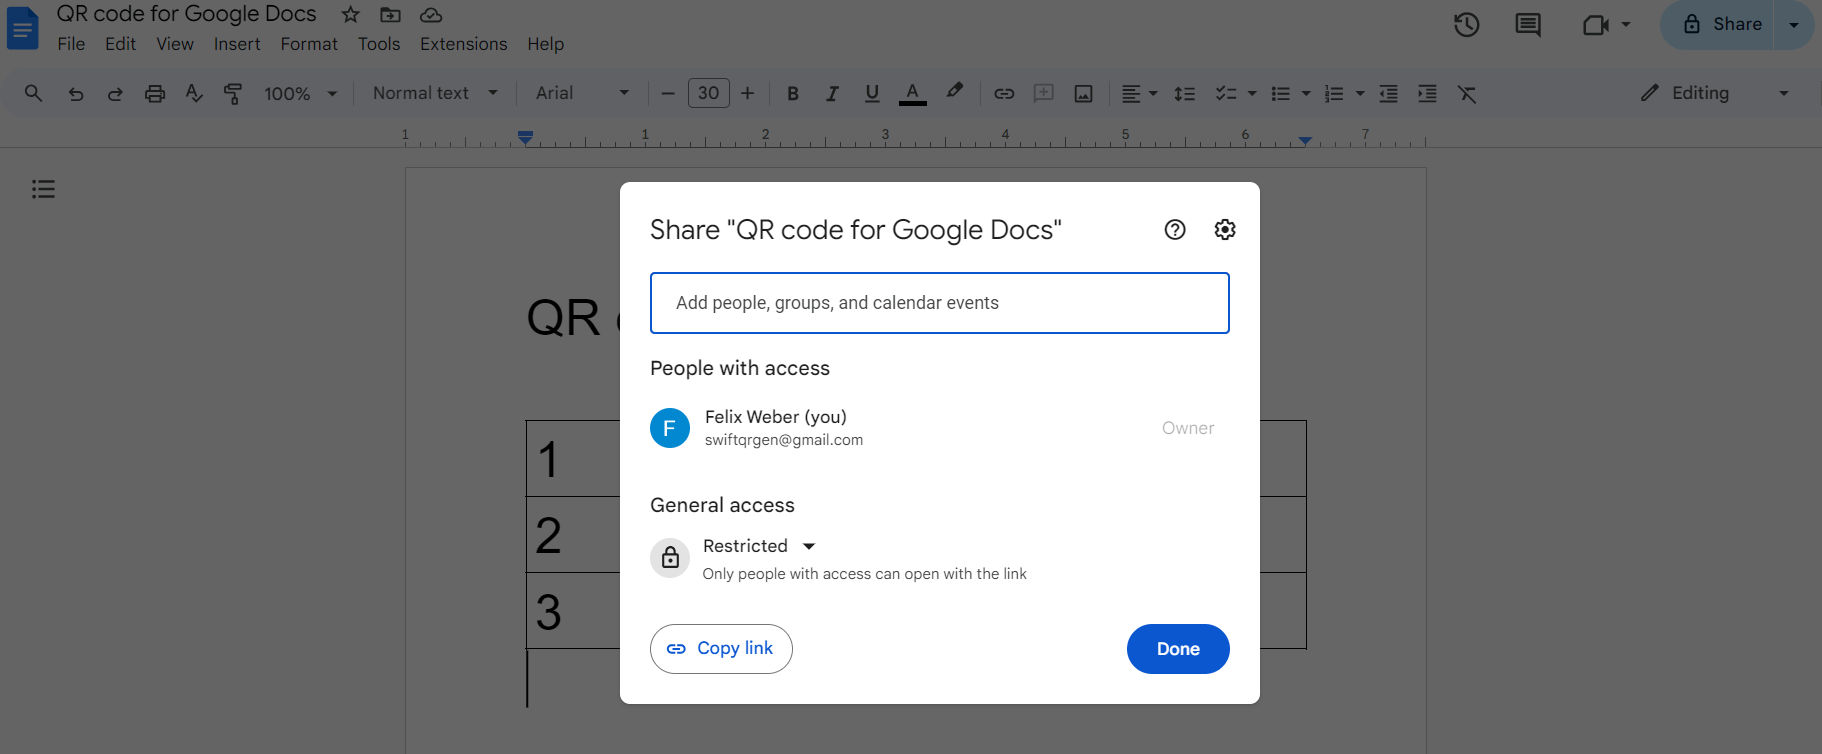Click the Share button in header
1822x754 pixels.
[1720, 25]
